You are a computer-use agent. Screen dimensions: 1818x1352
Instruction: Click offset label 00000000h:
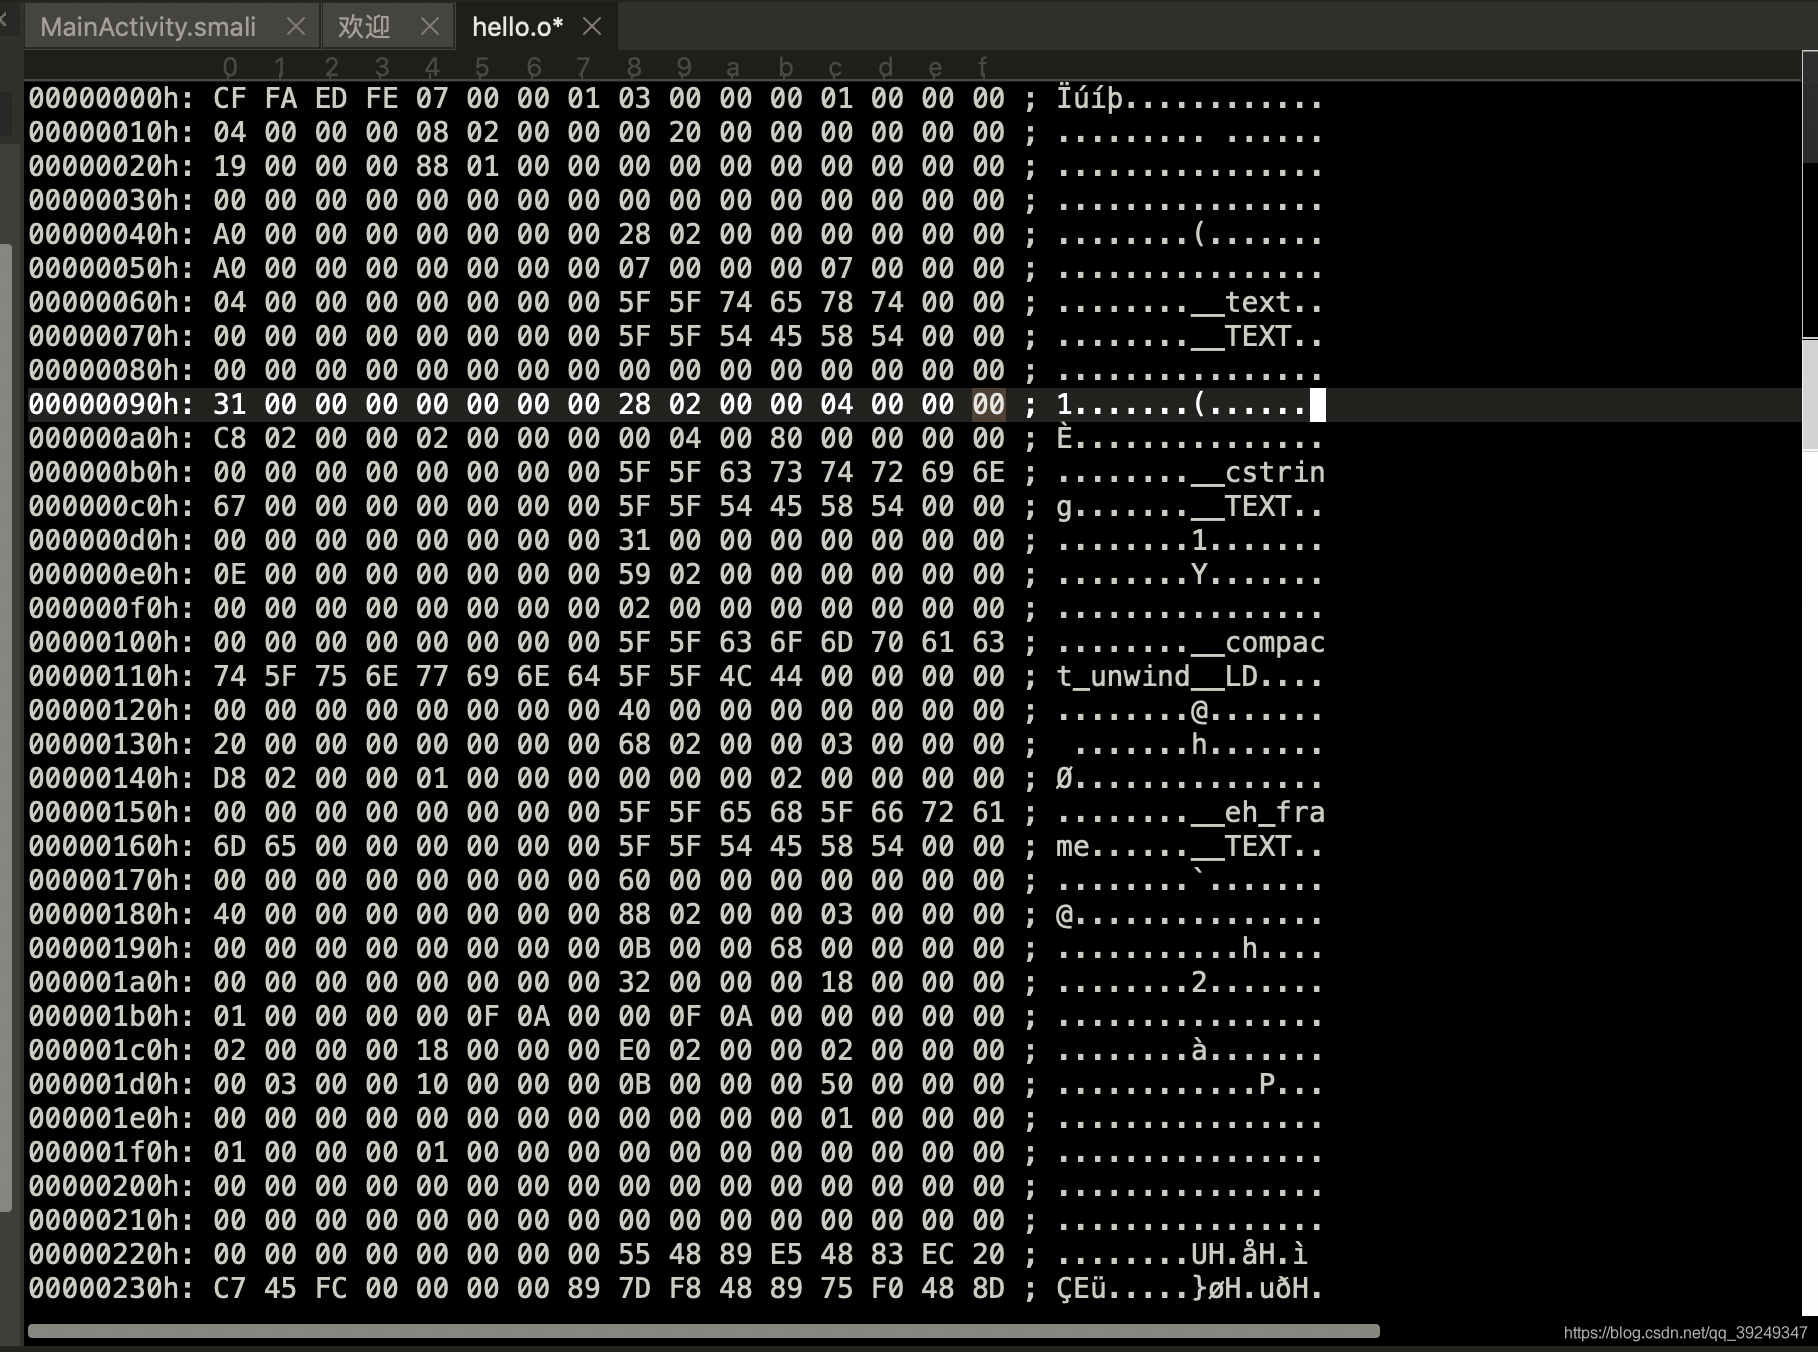tap(111, 98)
